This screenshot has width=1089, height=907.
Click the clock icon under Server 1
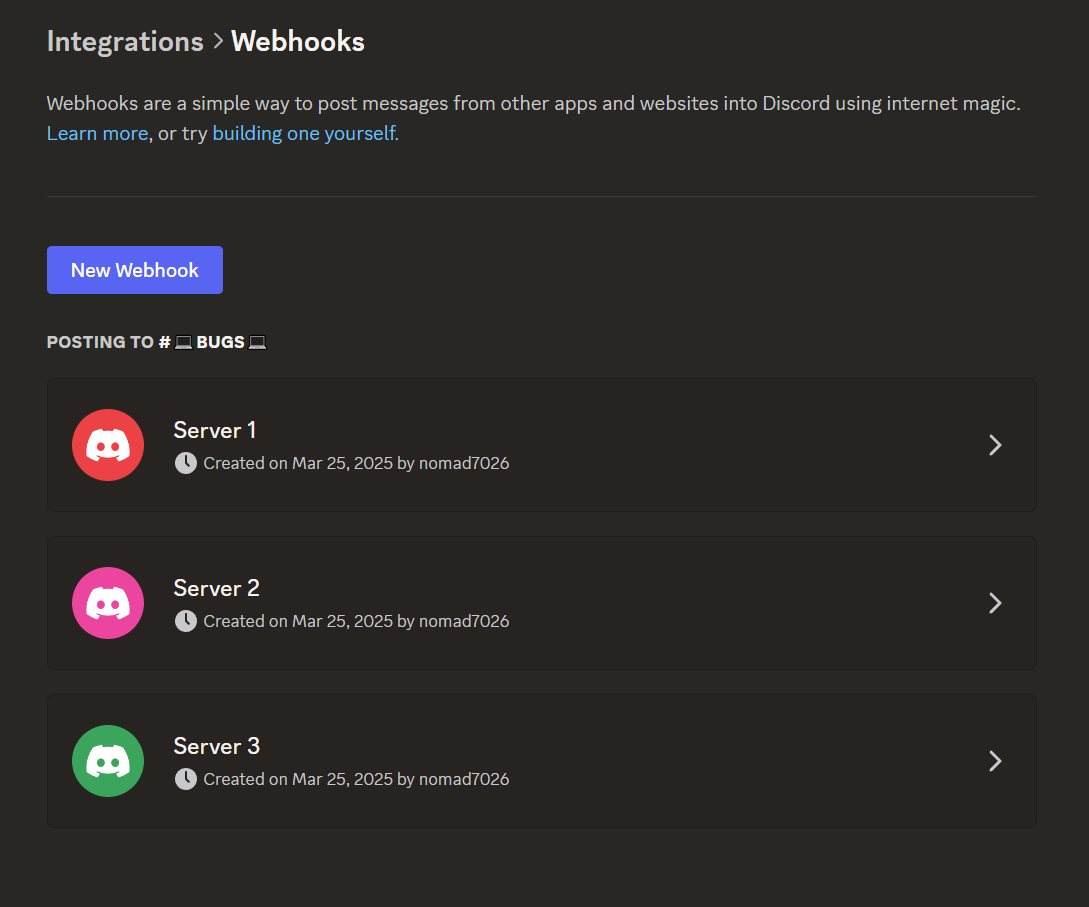tap(186, 463)
